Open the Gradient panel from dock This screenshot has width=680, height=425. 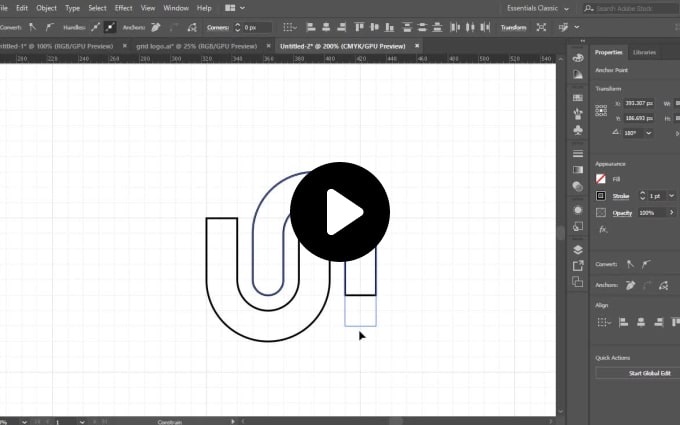578,170
